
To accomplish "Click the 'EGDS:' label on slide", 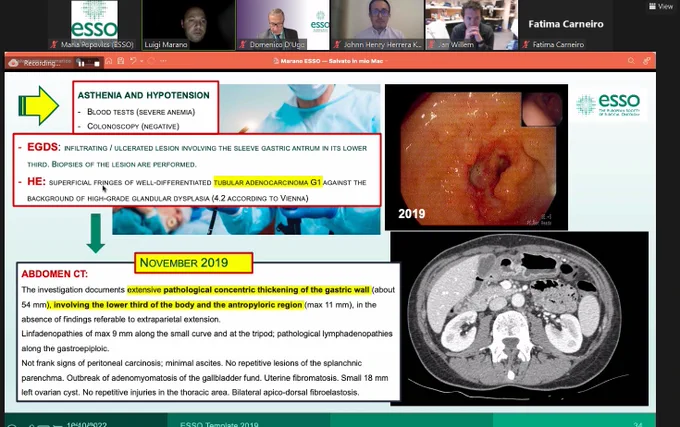I will 44,147.
